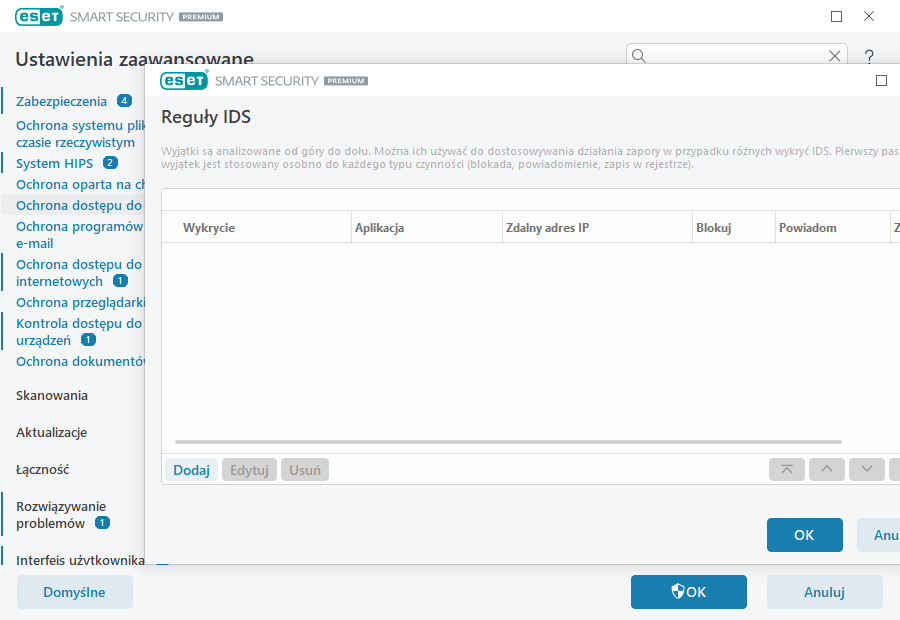The image size is (900, 620).
Task: Click the move-to-top arrow button
Action: click(787, 469)
